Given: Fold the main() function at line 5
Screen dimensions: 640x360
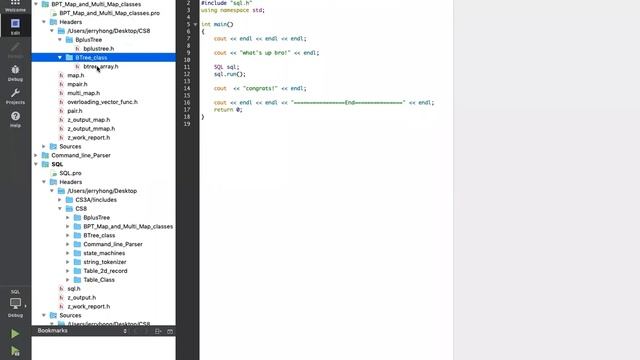Looking at the screenshot, I should tap(196, 24).
